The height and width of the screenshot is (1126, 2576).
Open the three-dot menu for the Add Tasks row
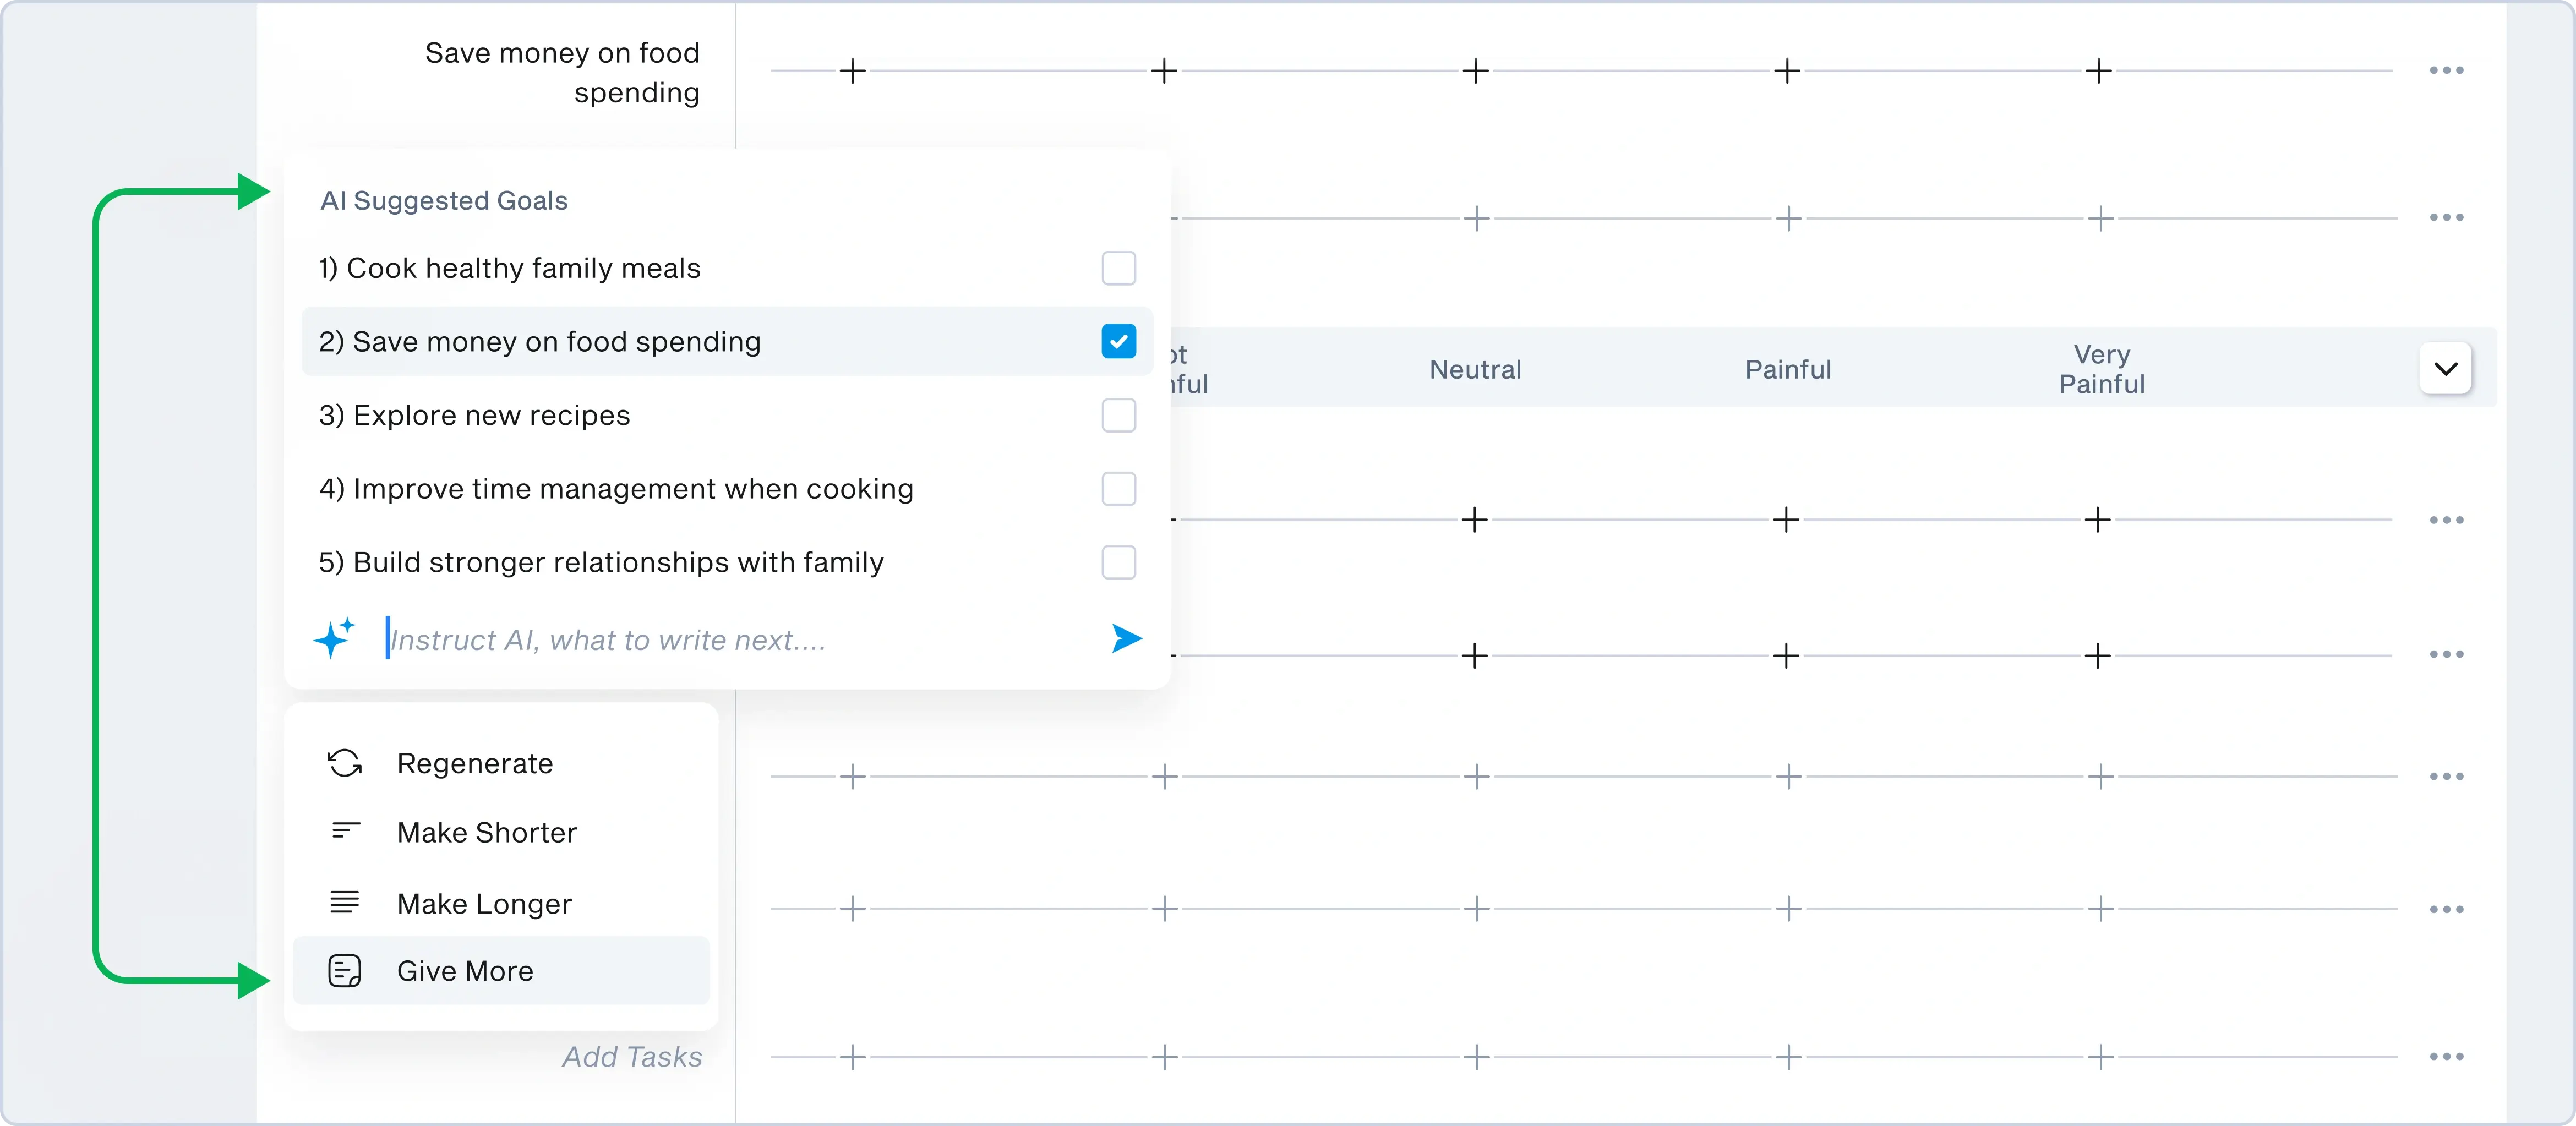[x=2446, y=1056]
